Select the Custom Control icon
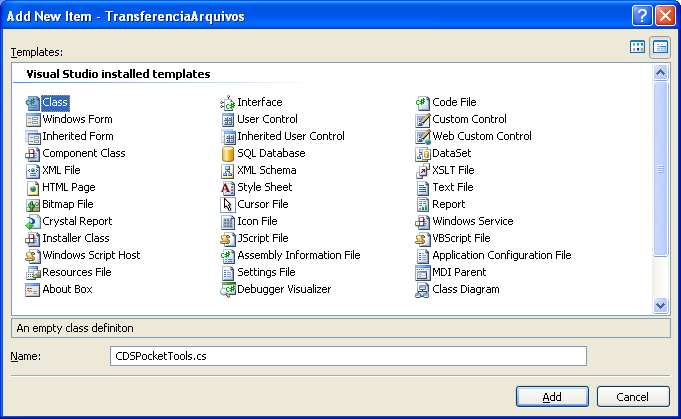The image size is (681, 419). click(x=423, y=120)
